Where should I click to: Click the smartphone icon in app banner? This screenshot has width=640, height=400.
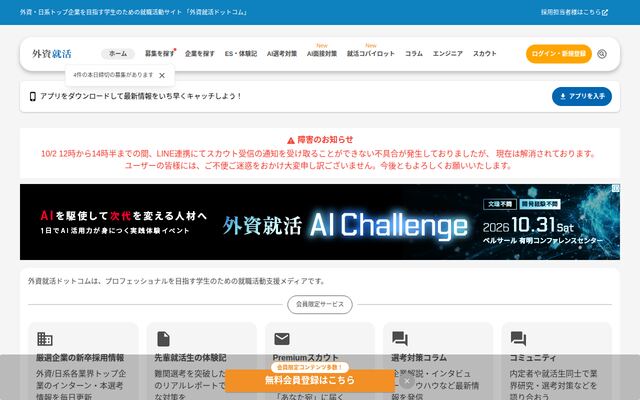pos(33,96)
